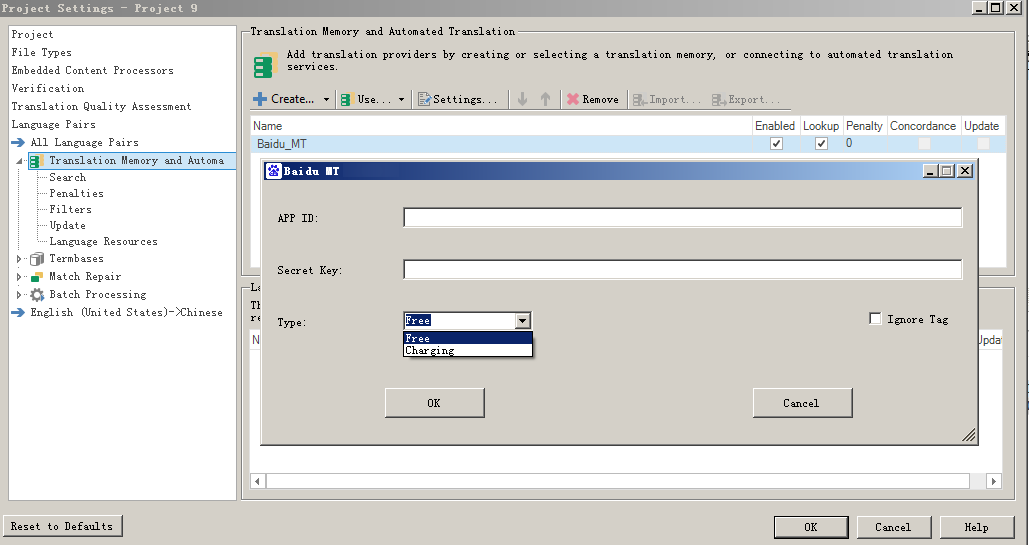This screenshot has height=545, width=1029.
Task: Click the Translation Memory node icon
Action: point(37,160)
